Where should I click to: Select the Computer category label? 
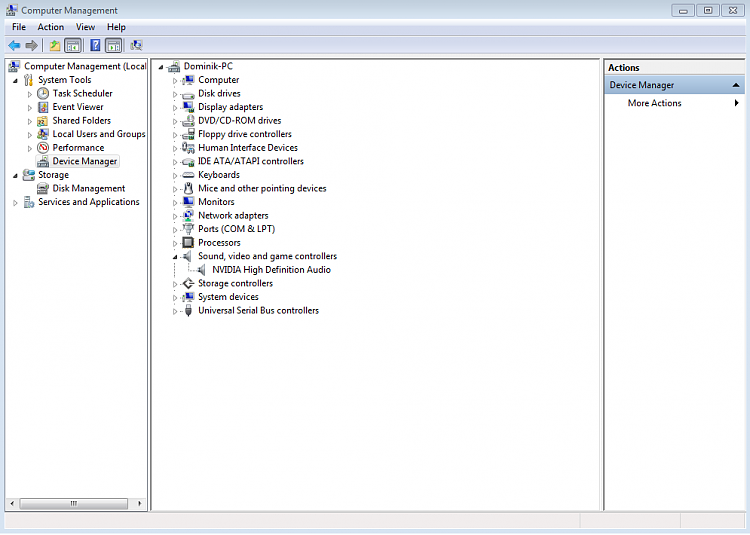(219, 80)
